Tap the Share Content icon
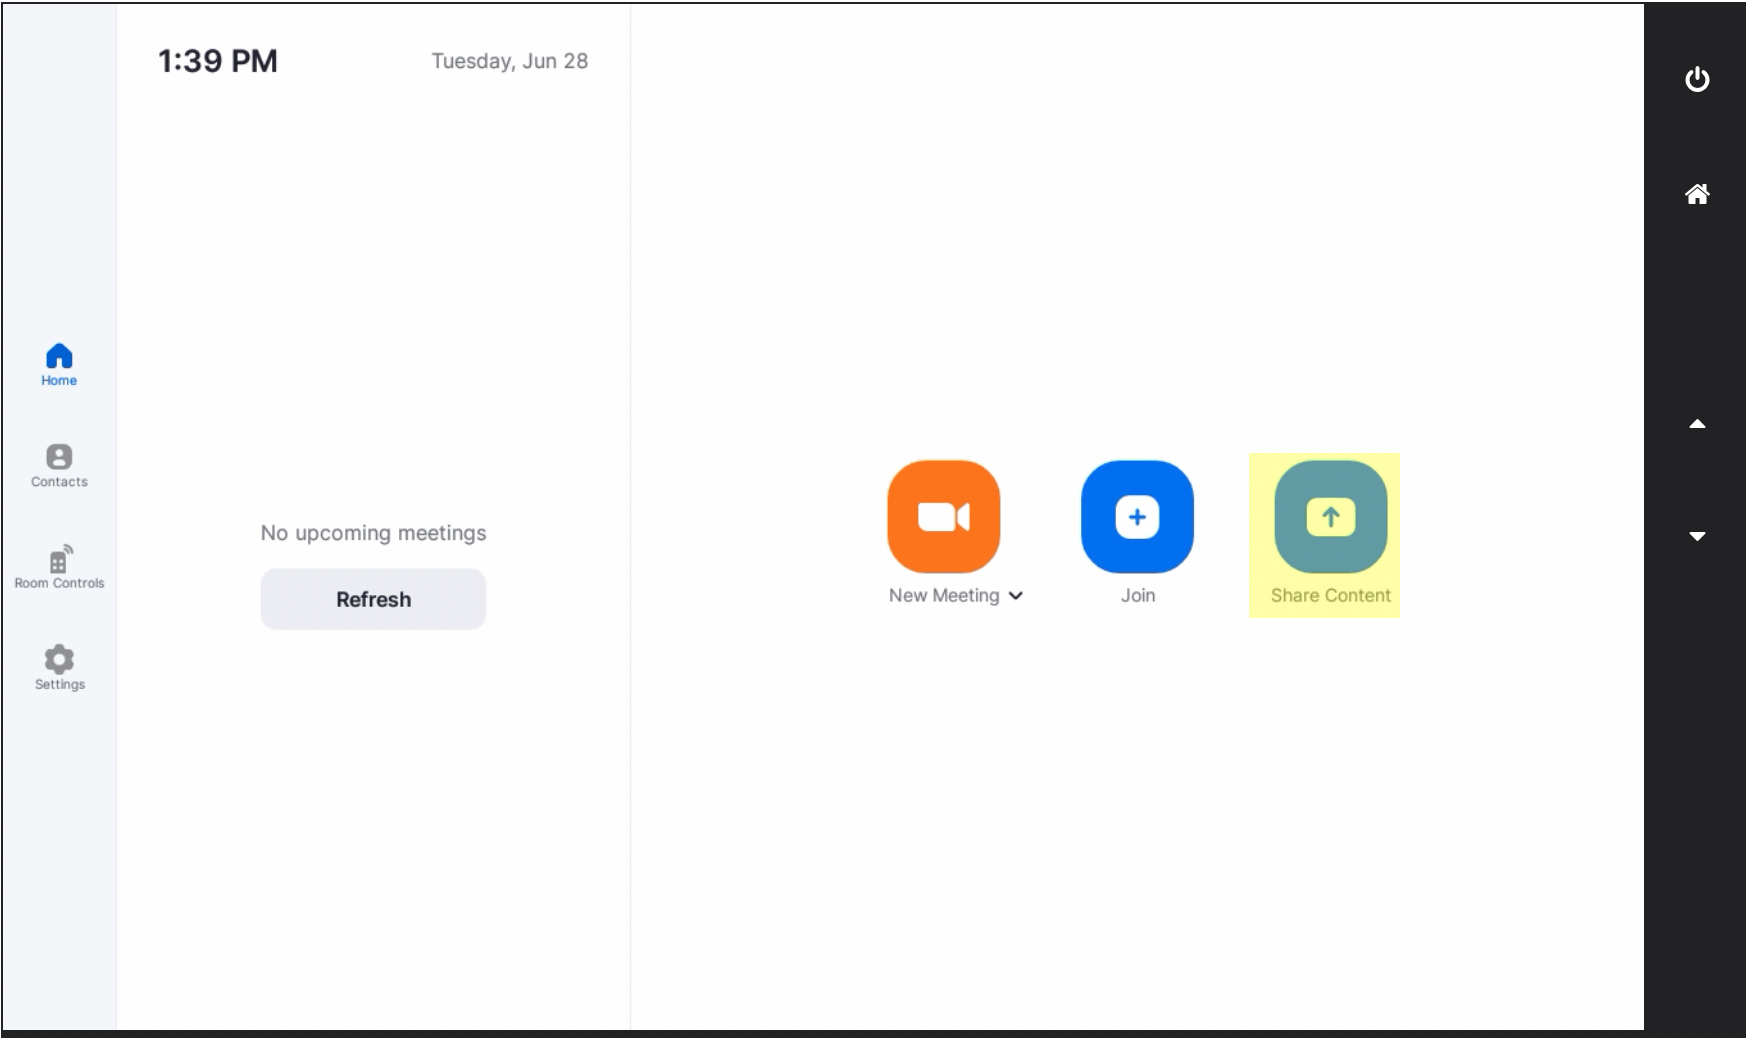Viewport: 1746px width, 1038px height. coord(1330,517)
